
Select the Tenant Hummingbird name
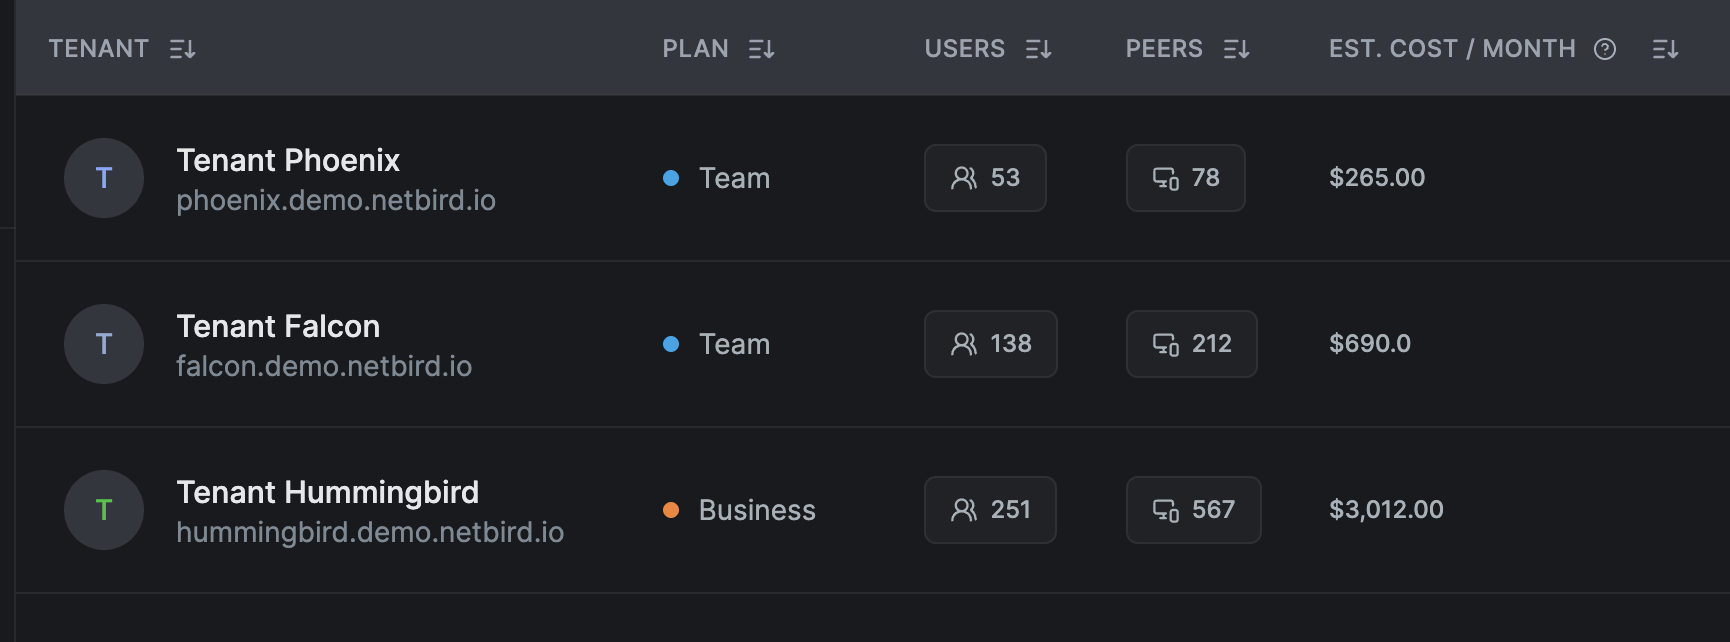[327, 492]
